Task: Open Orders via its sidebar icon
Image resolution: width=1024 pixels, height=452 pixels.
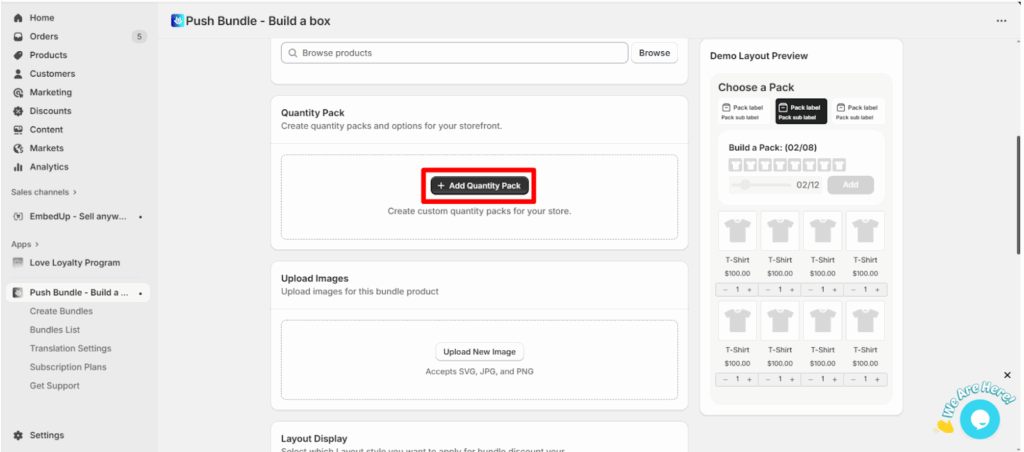Action: tap(18, 37)
